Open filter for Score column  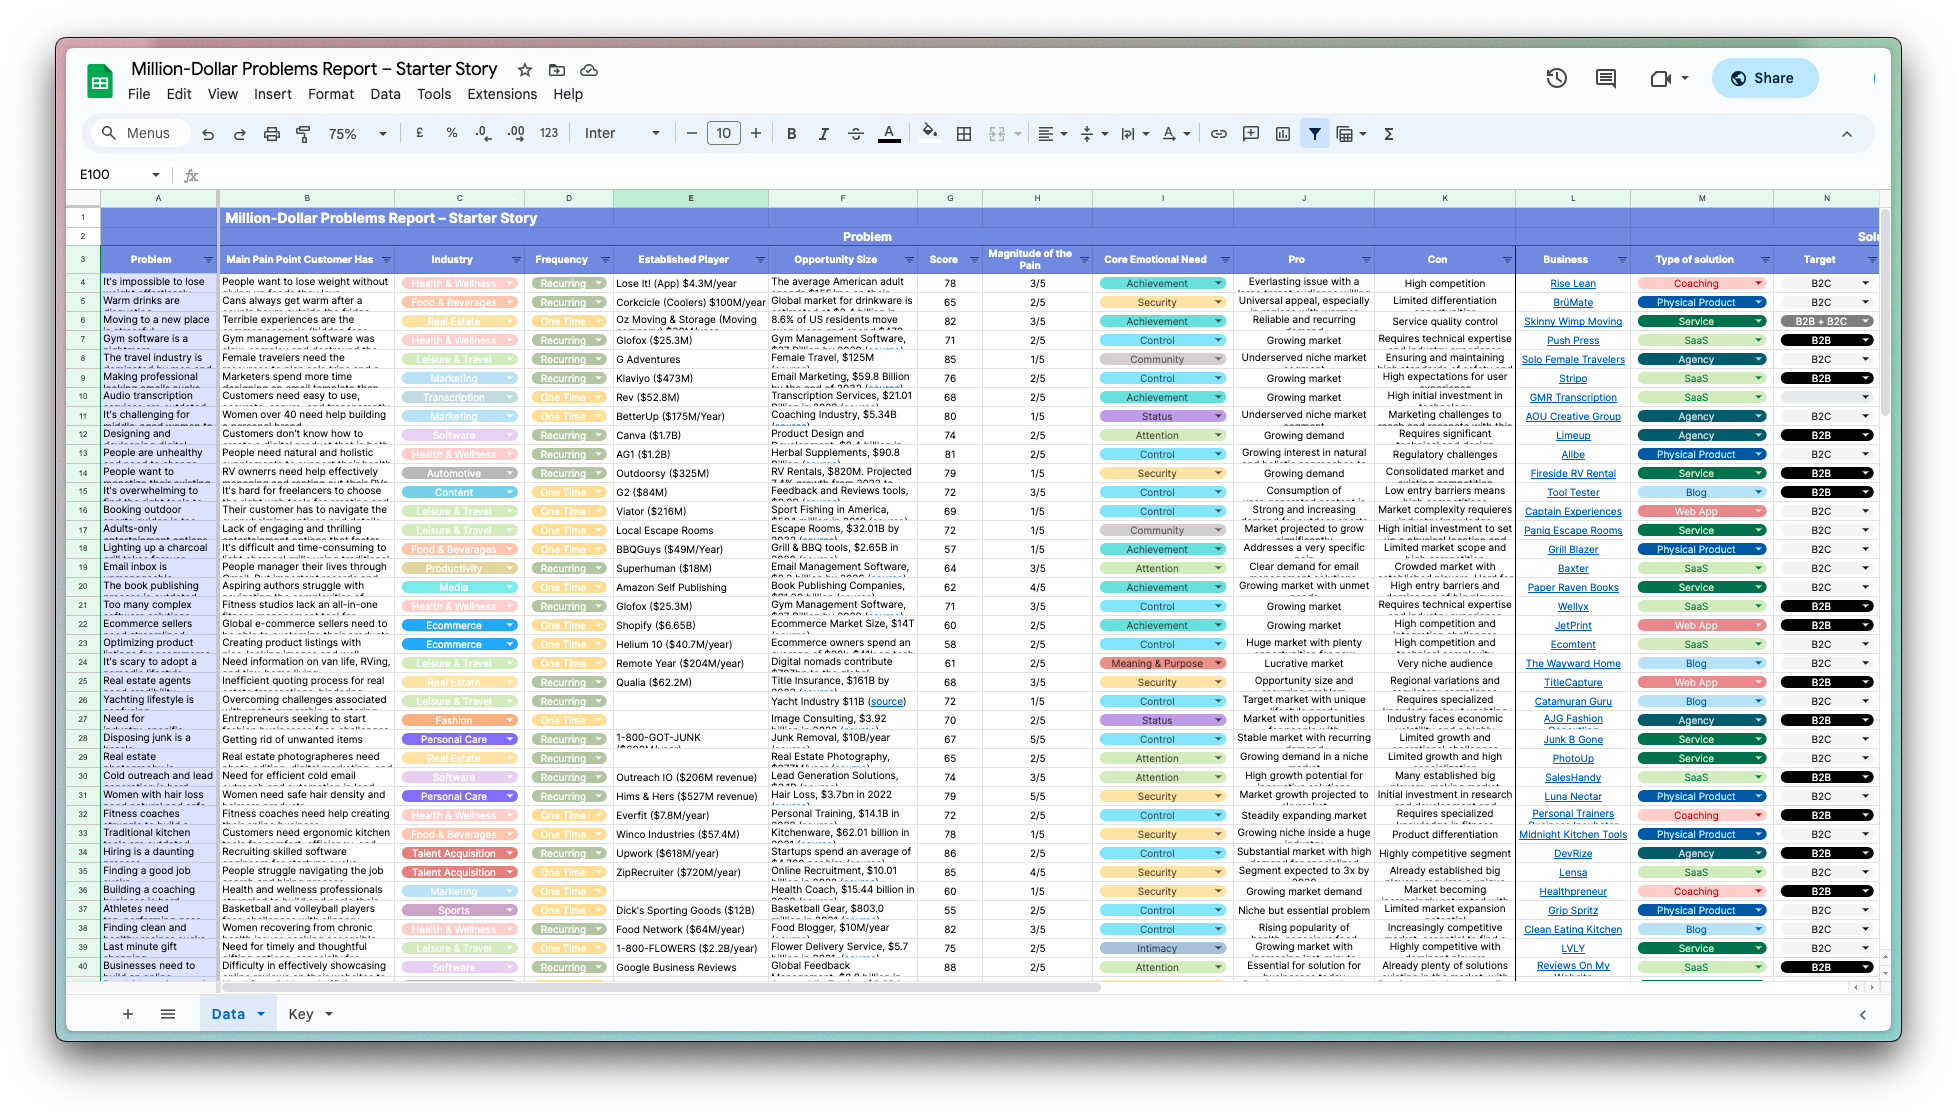[x=974, y=260]
